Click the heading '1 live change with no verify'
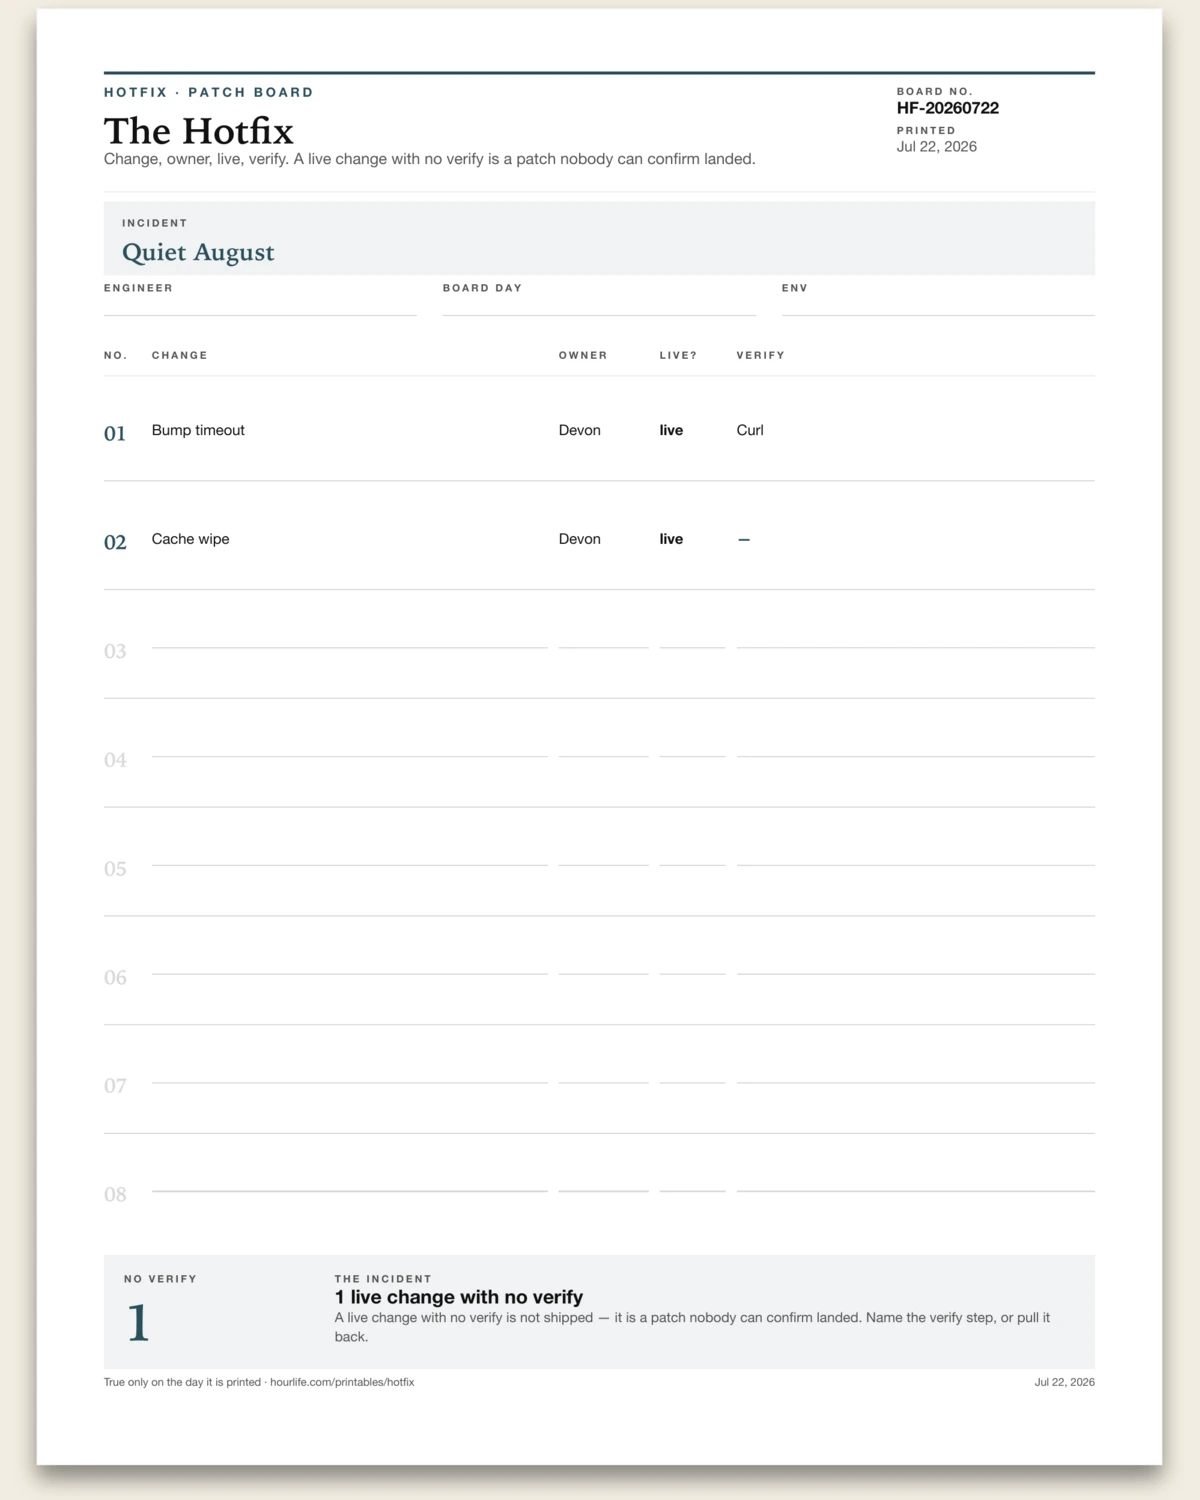This screenshot has height=1500, width=1200. coord(459,1297)
